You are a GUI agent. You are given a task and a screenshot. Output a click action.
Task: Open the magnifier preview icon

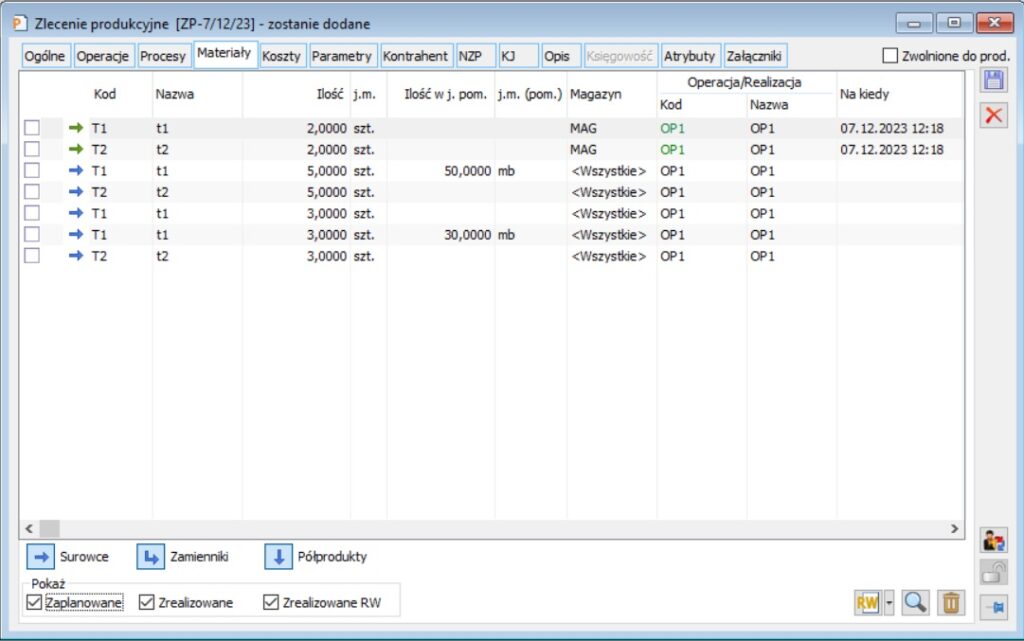coord(915,602)
